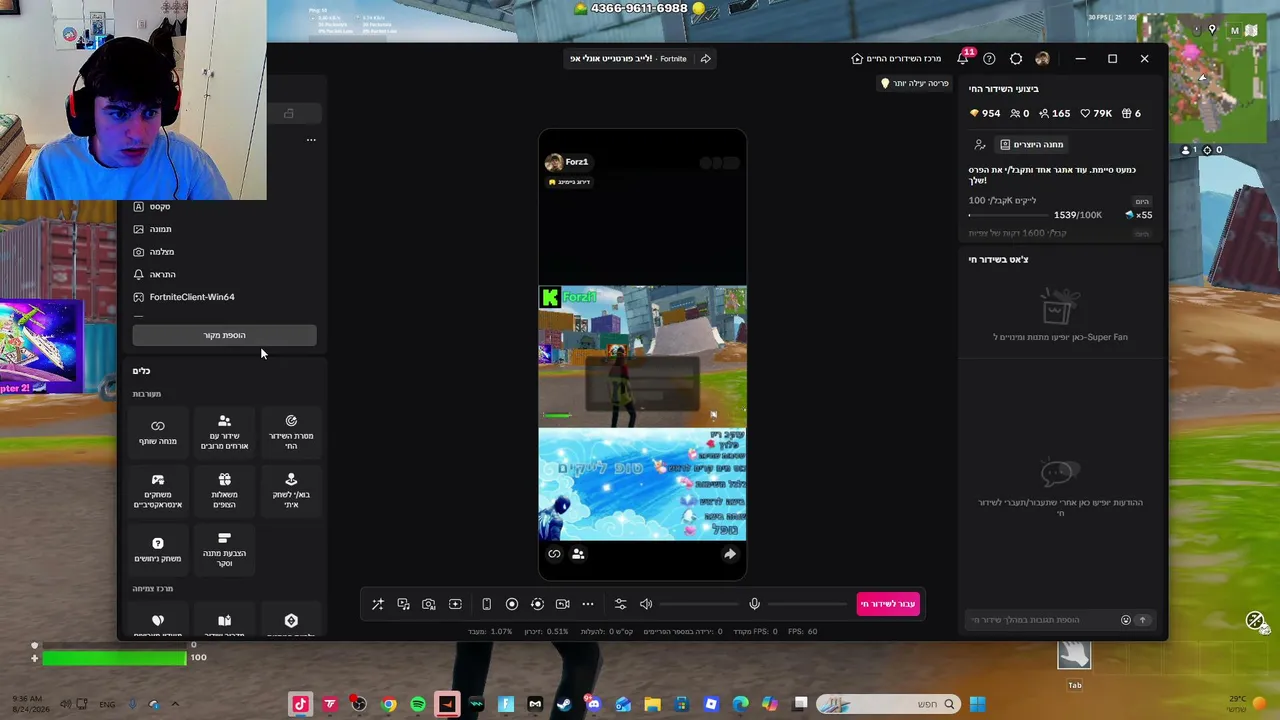
Task: Open the settings gear in the title bar
Action: click(1016, 59)
